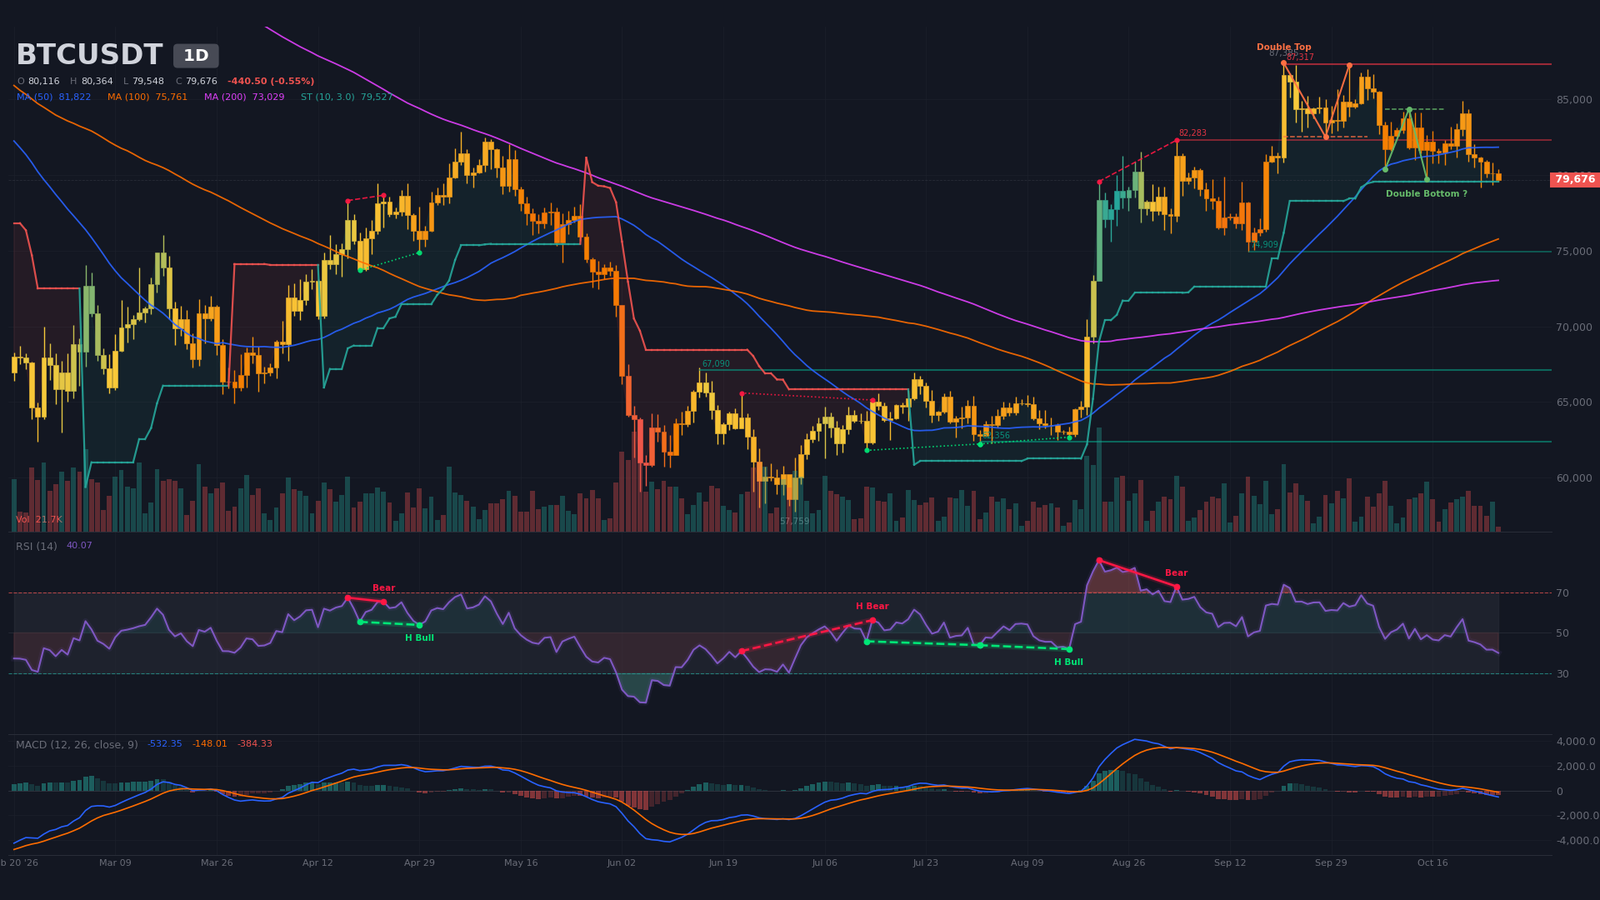Click the Jul 23 date axis label
1600x900 pixels.
tap(925, 862)
